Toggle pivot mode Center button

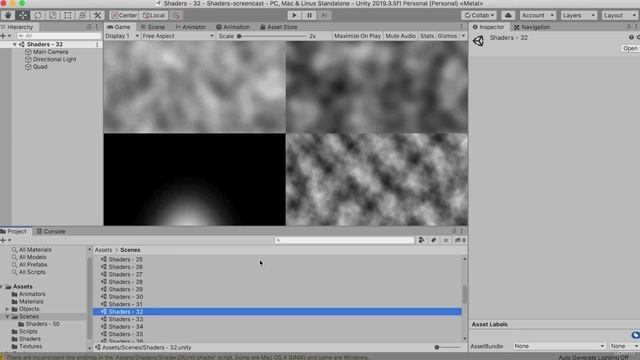coord(124,15)
